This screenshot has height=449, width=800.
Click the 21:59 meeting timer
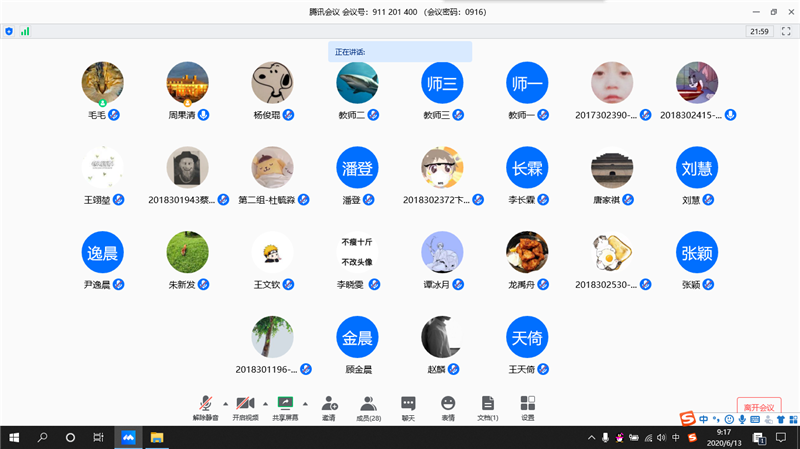pyautogui.click(x=759, y=32)
